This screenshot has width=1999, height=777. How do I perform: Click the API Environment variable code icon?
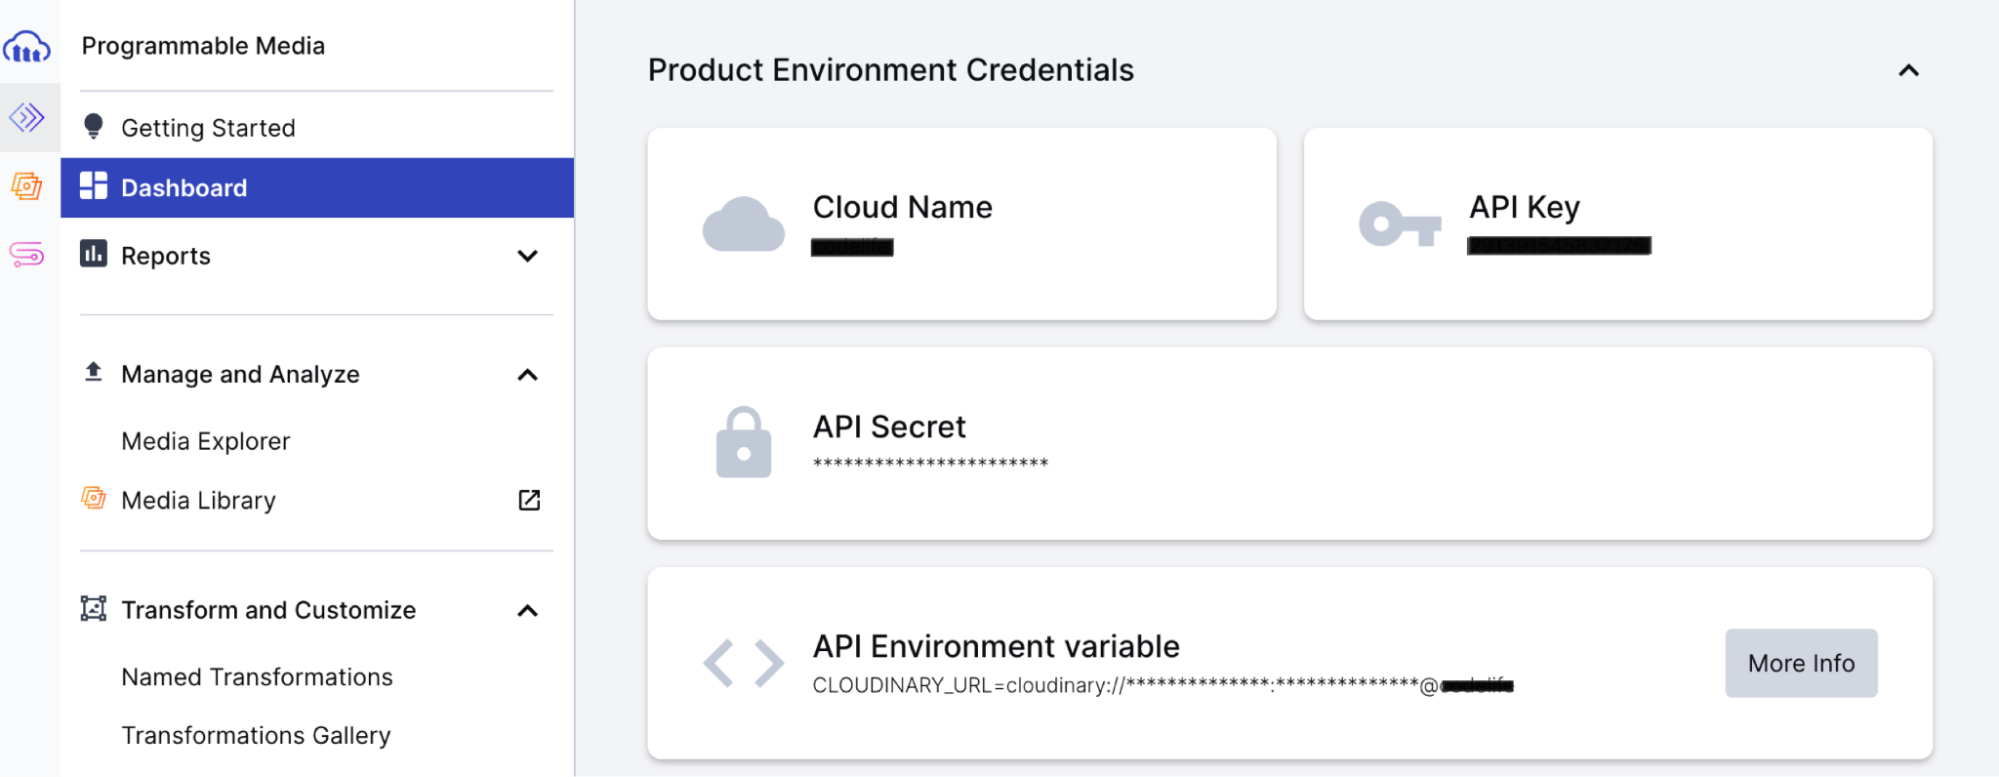[x=743, y=662]
